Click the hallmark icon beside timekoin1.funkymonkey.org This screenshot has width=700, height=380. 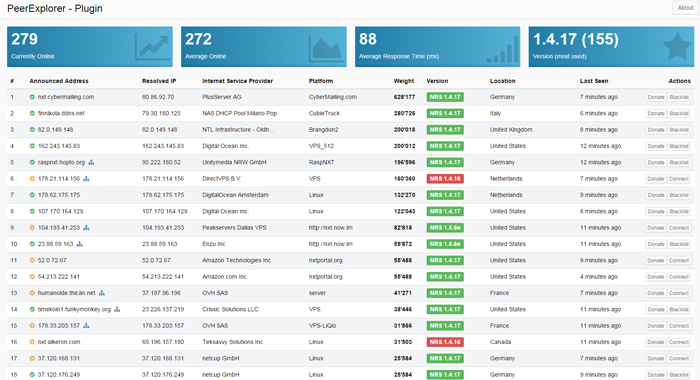tap(117, 309)
